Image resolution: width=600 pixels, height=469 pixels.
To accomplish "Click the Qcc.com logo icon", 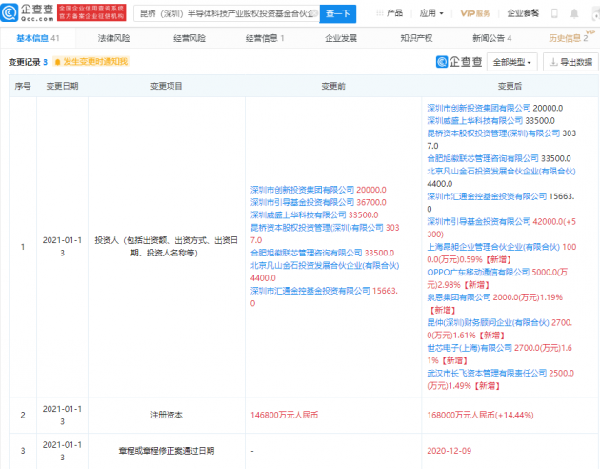I will coord(10,13).
